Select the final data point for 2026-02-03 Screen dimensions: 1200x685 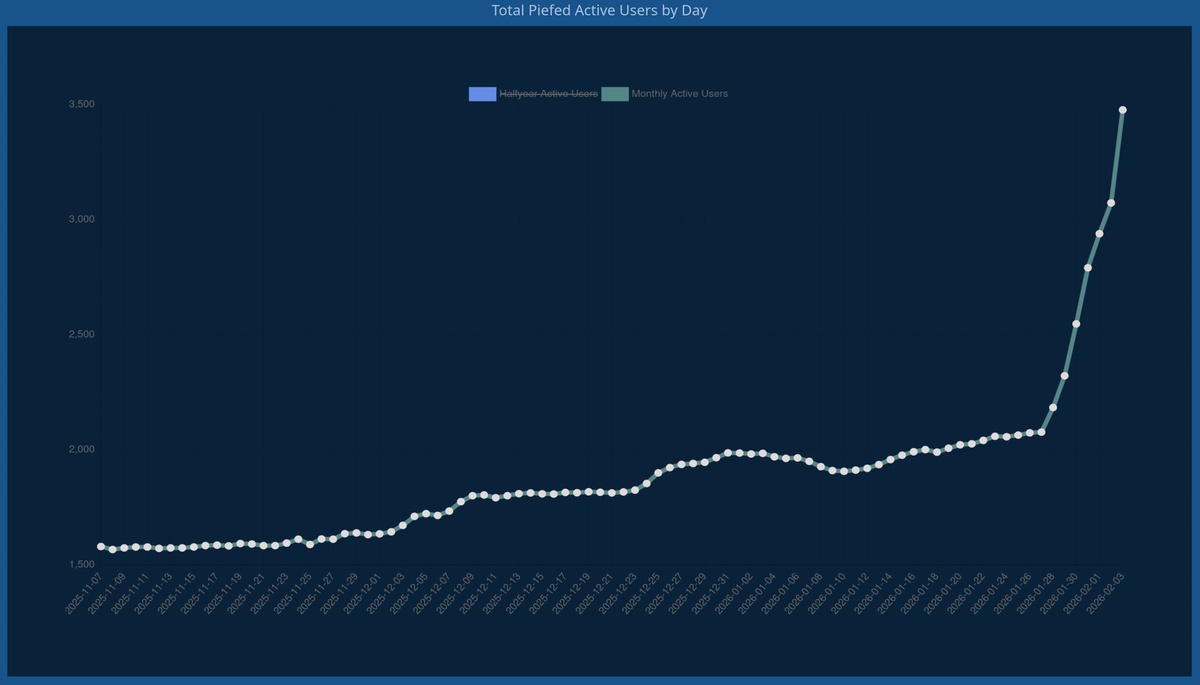1123,110
